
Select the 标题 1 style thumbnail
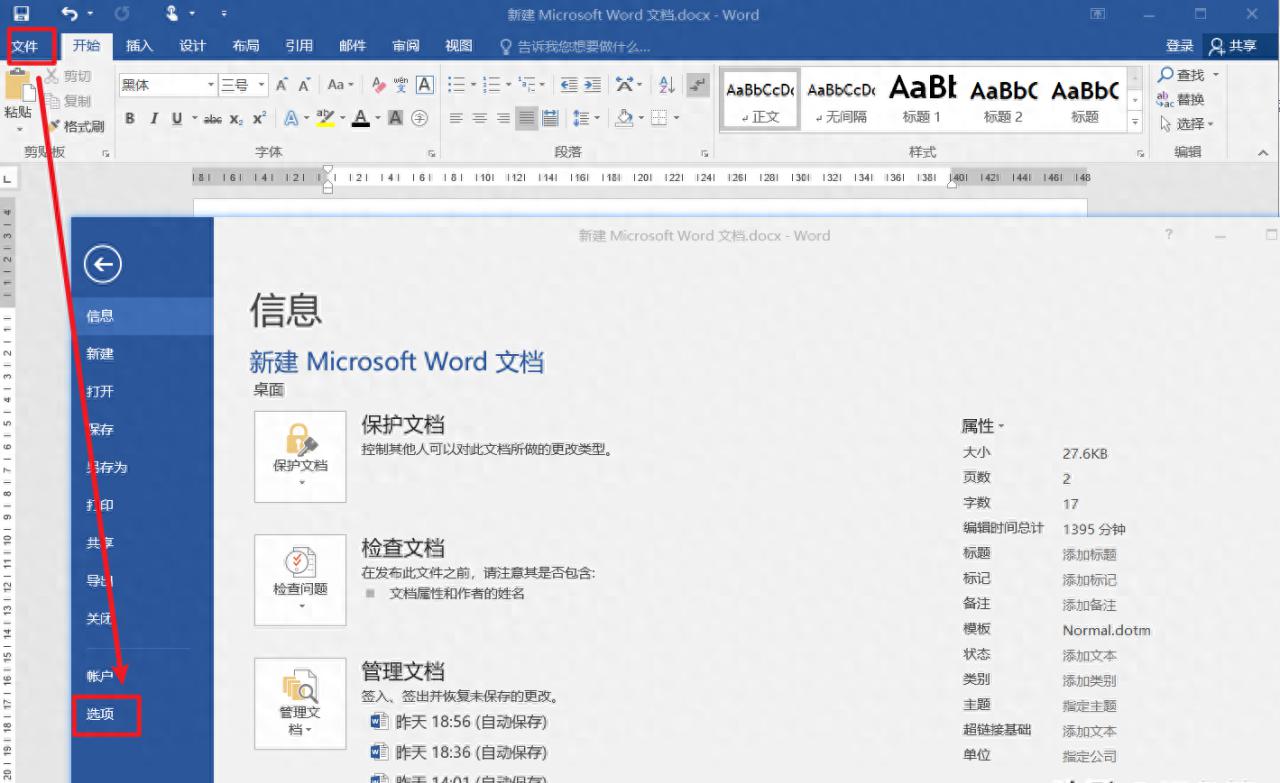(x=922, y=99)
